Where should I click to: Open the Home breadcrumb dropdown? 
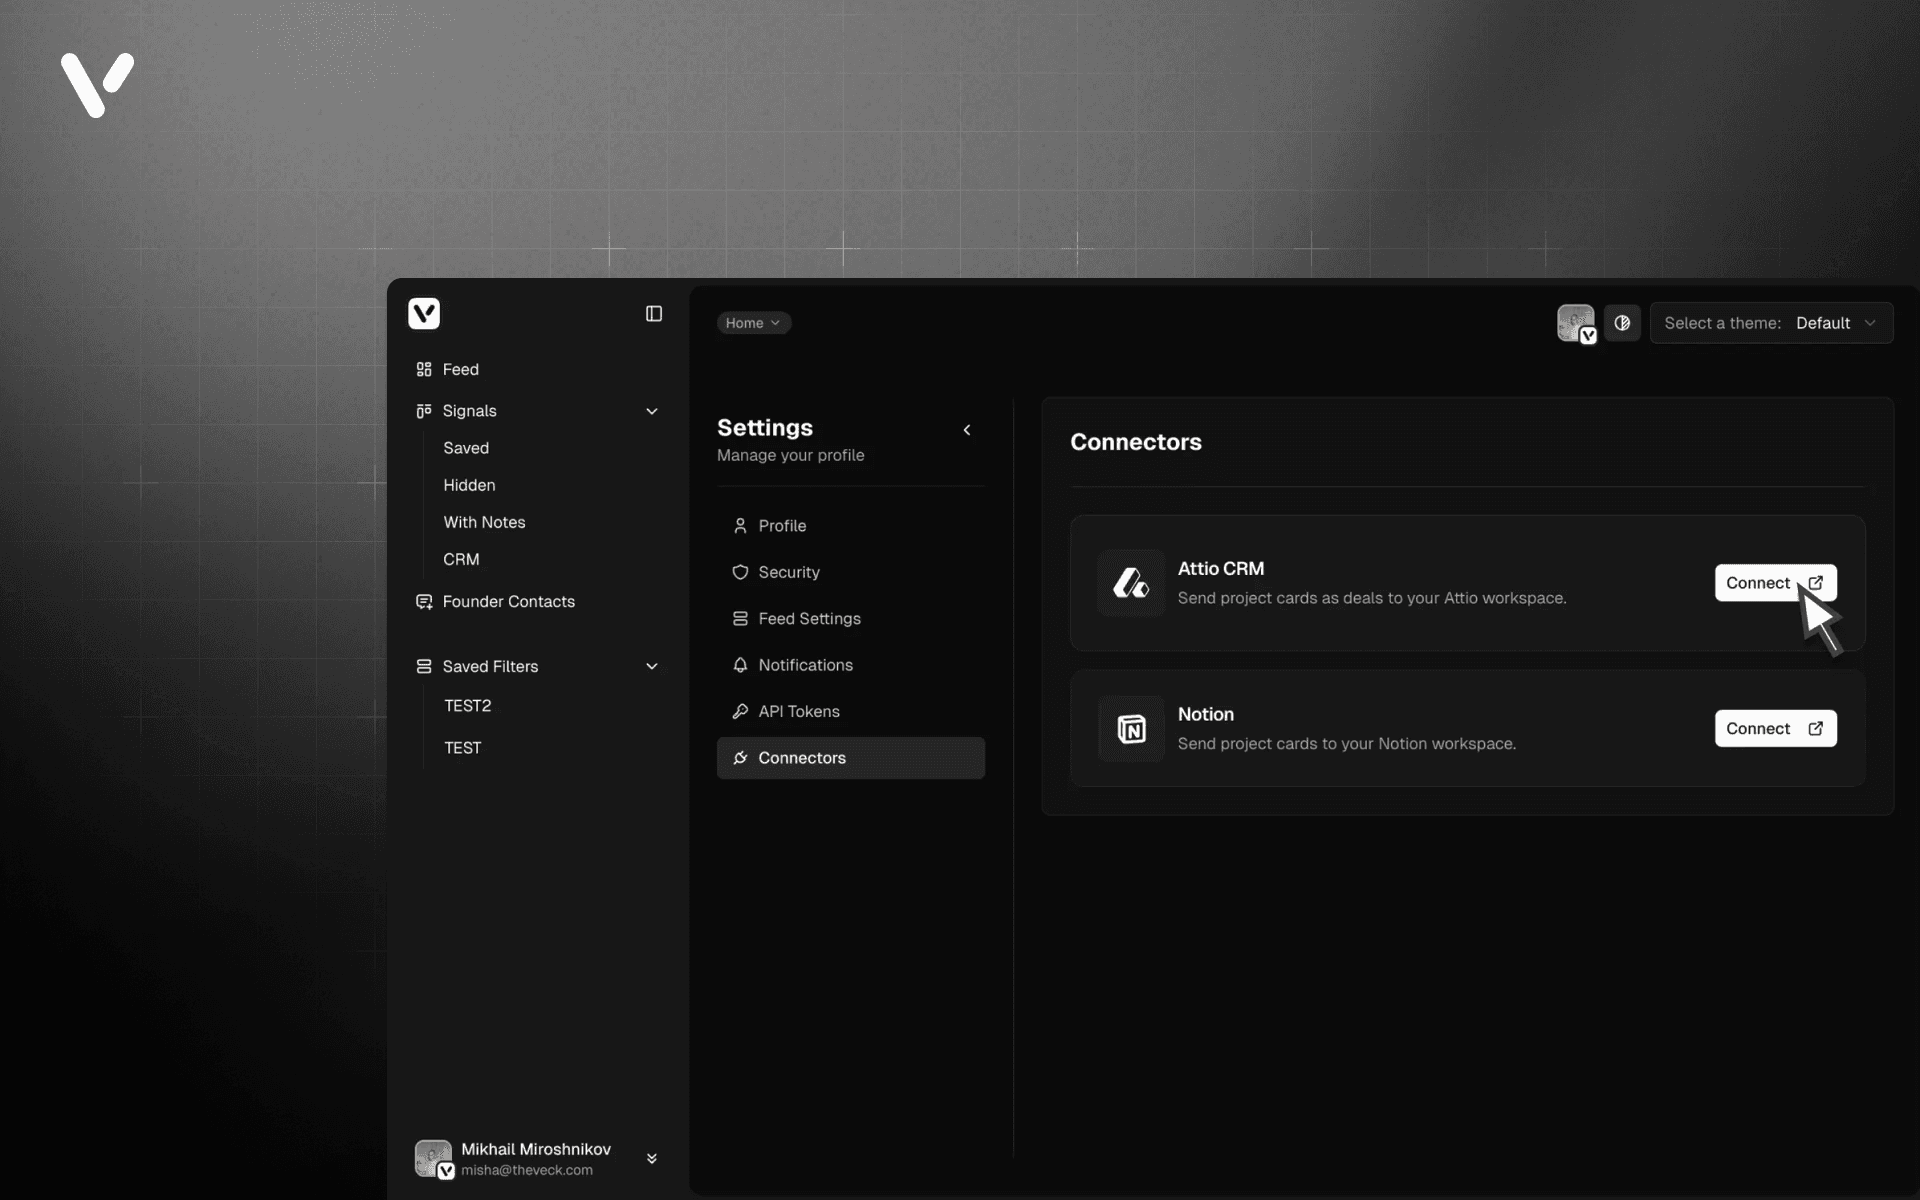753,323
